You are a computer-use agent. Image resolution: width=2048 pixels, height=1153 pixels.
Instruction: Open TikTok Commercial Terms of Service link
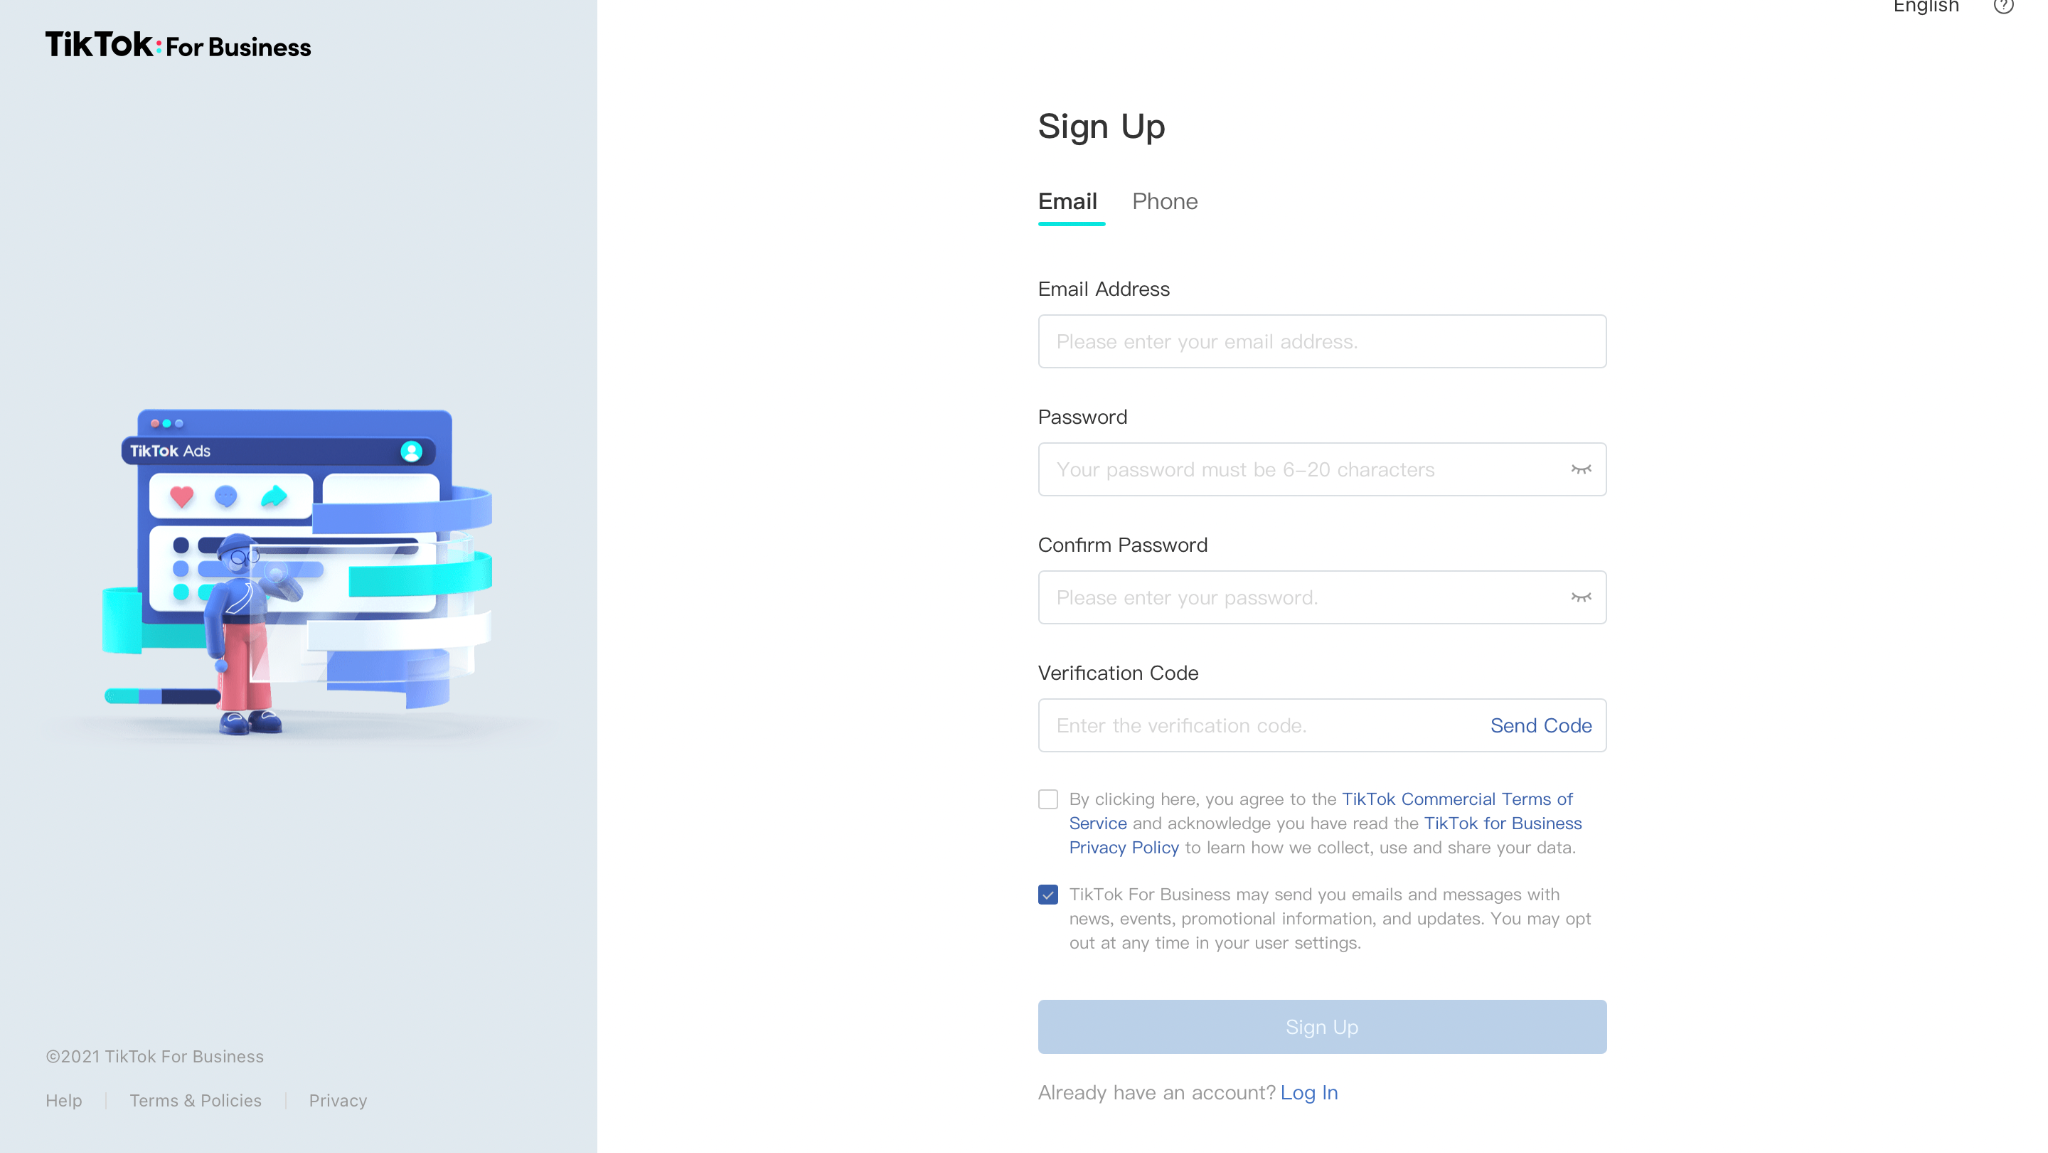point(1321,811)
